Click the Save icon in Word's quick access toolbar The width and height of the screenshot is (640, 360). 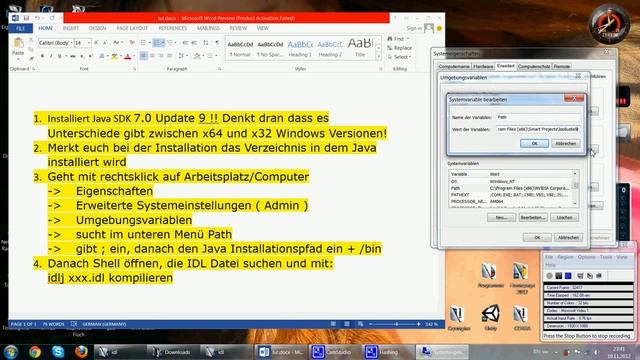[x=26, y=18]
